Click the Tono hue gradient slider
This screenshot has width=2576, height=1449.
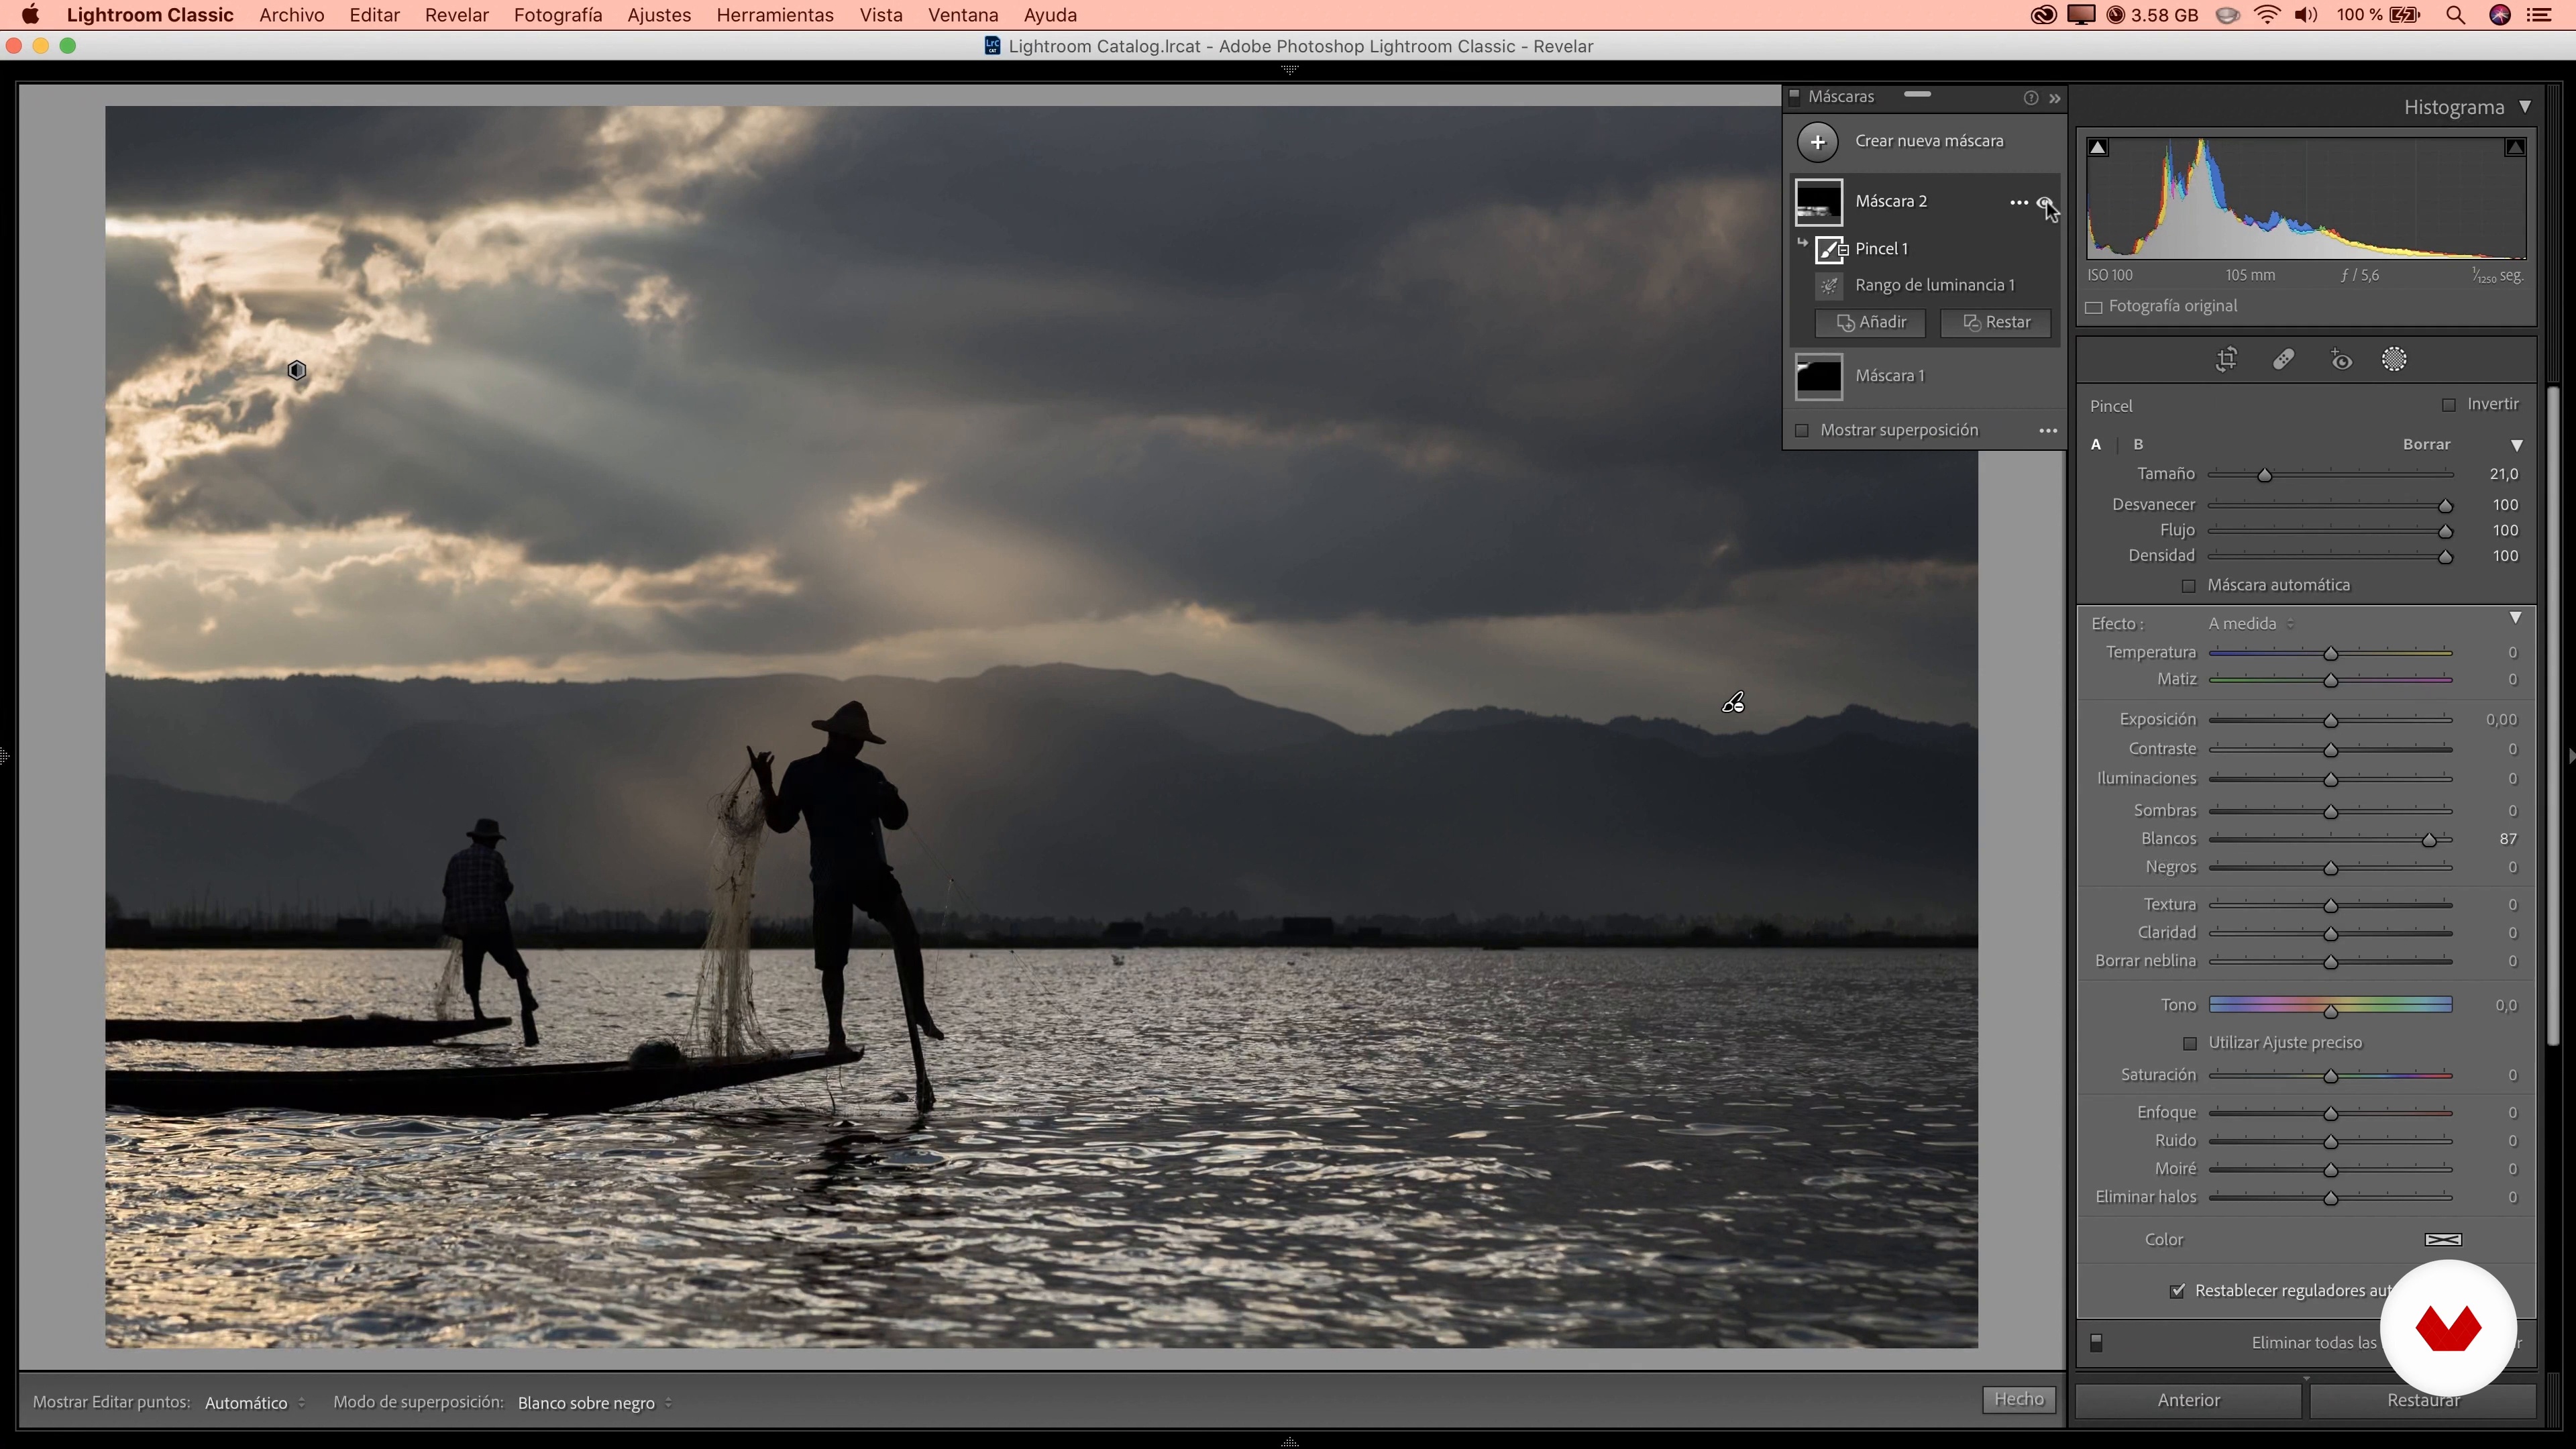pyautogui.click(x=2330, y=1005)
